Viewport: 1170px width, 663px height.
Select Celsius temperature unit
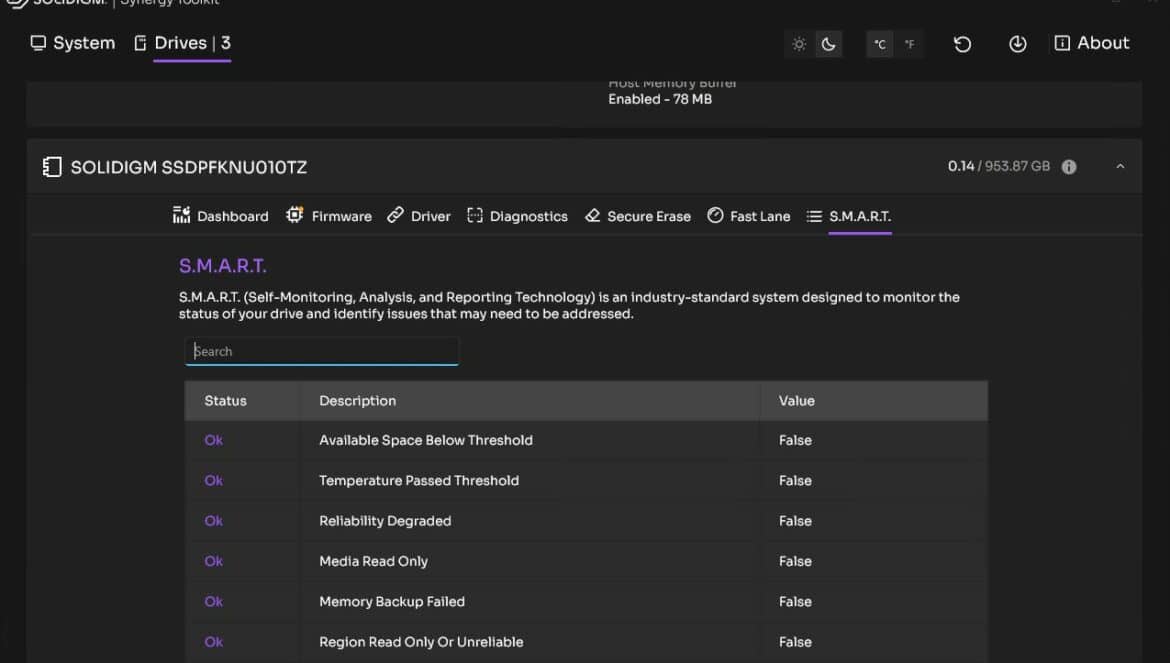pos(880,44)
